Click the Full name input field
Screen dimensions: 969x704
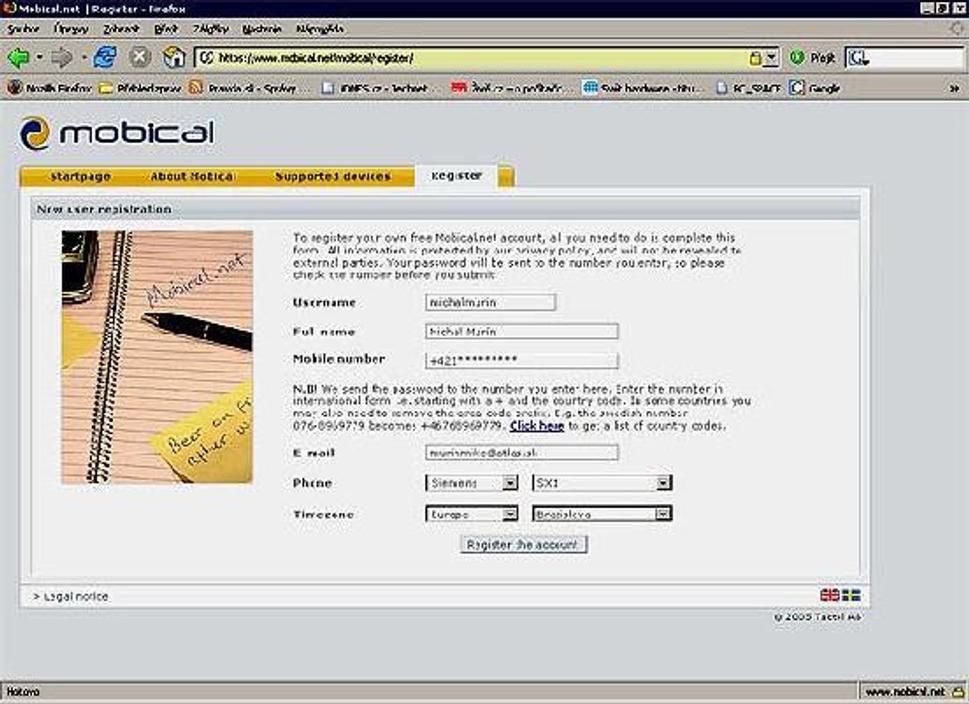[522, 331]
